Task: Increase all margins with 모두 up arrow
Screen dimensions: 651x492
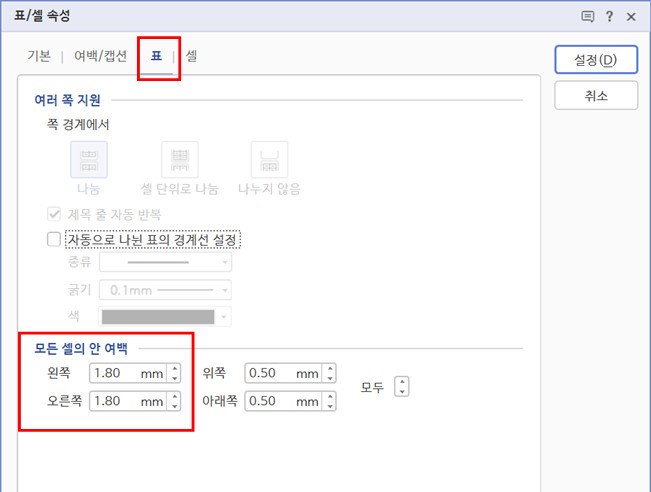Action: (402, 382)
